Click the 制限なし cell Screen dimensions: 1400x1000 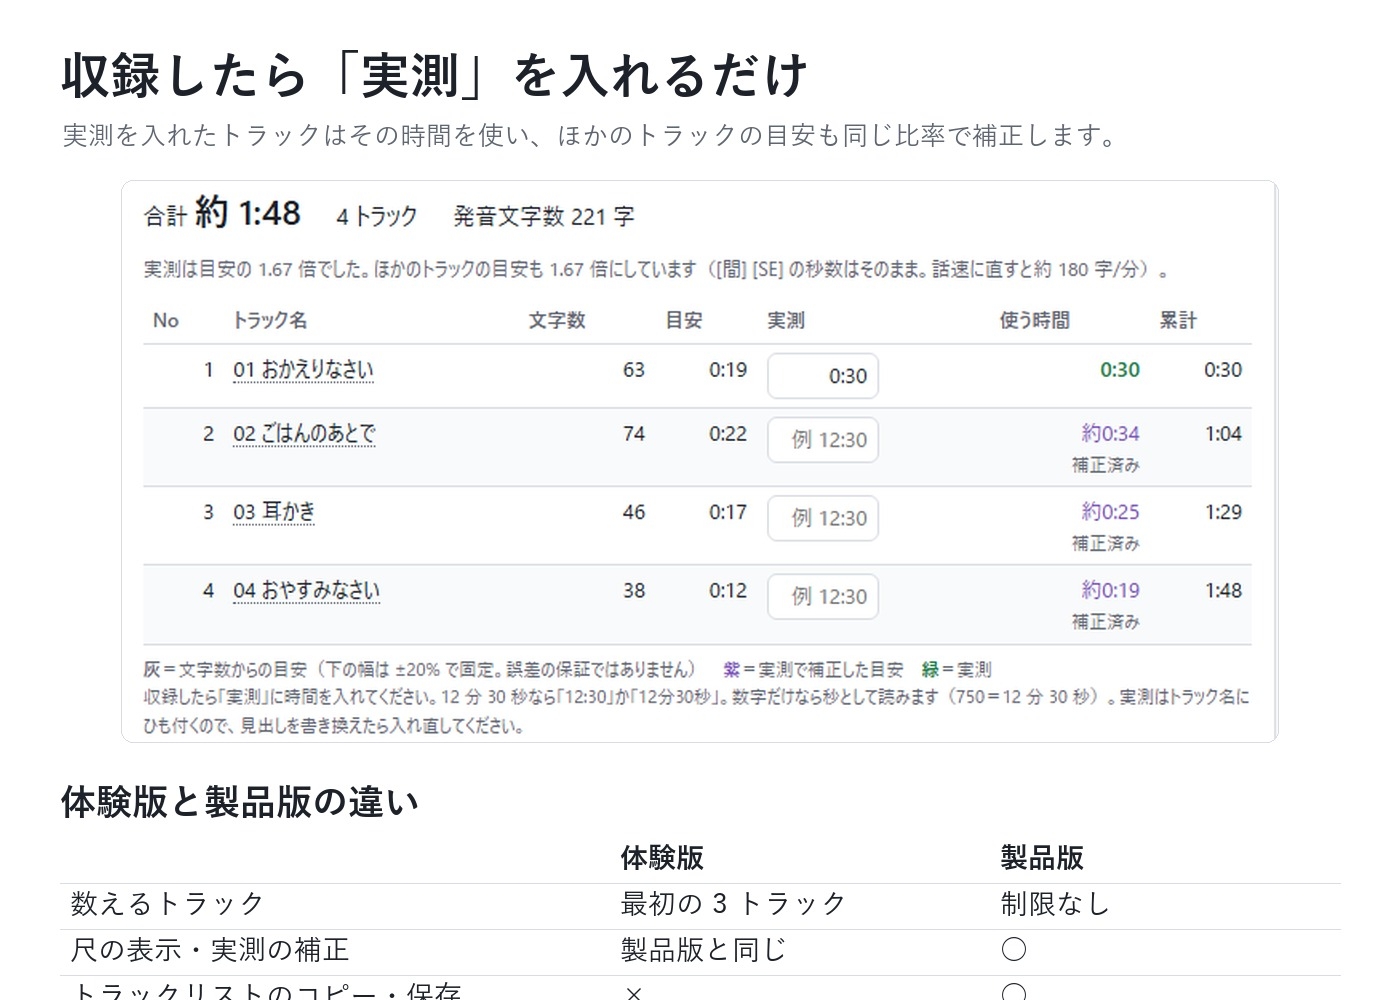[1056, 904]
